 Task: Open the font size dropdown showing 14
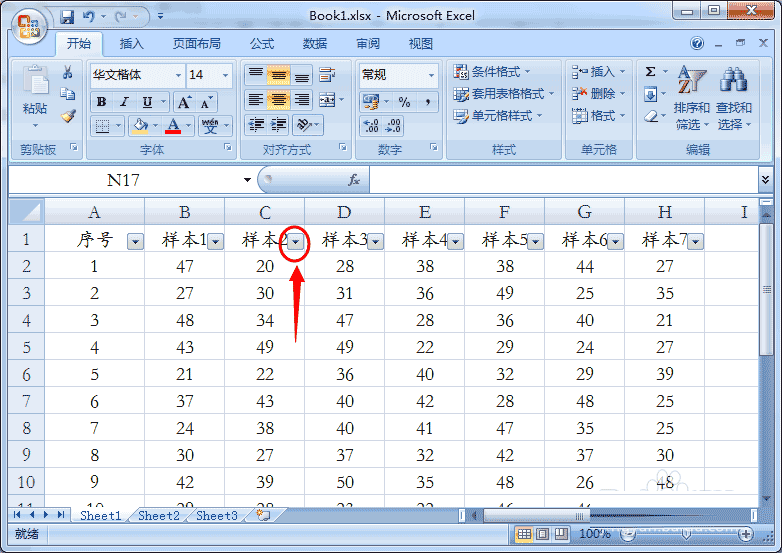(225, 75)
